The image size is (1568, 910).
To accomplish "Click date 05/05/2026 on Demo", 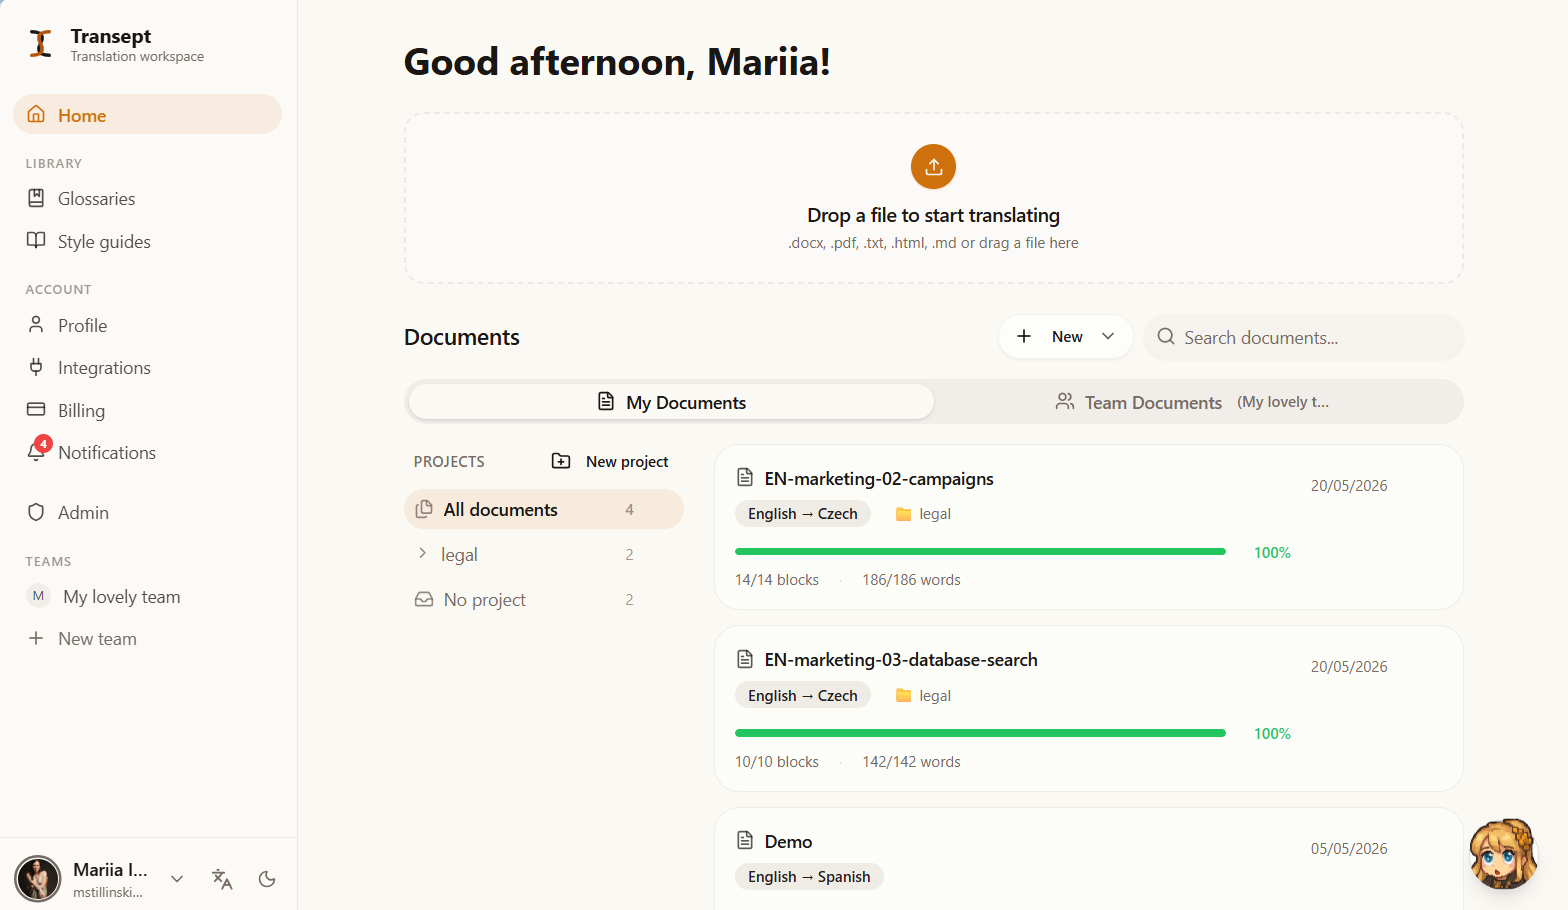I will point(1349,849).
